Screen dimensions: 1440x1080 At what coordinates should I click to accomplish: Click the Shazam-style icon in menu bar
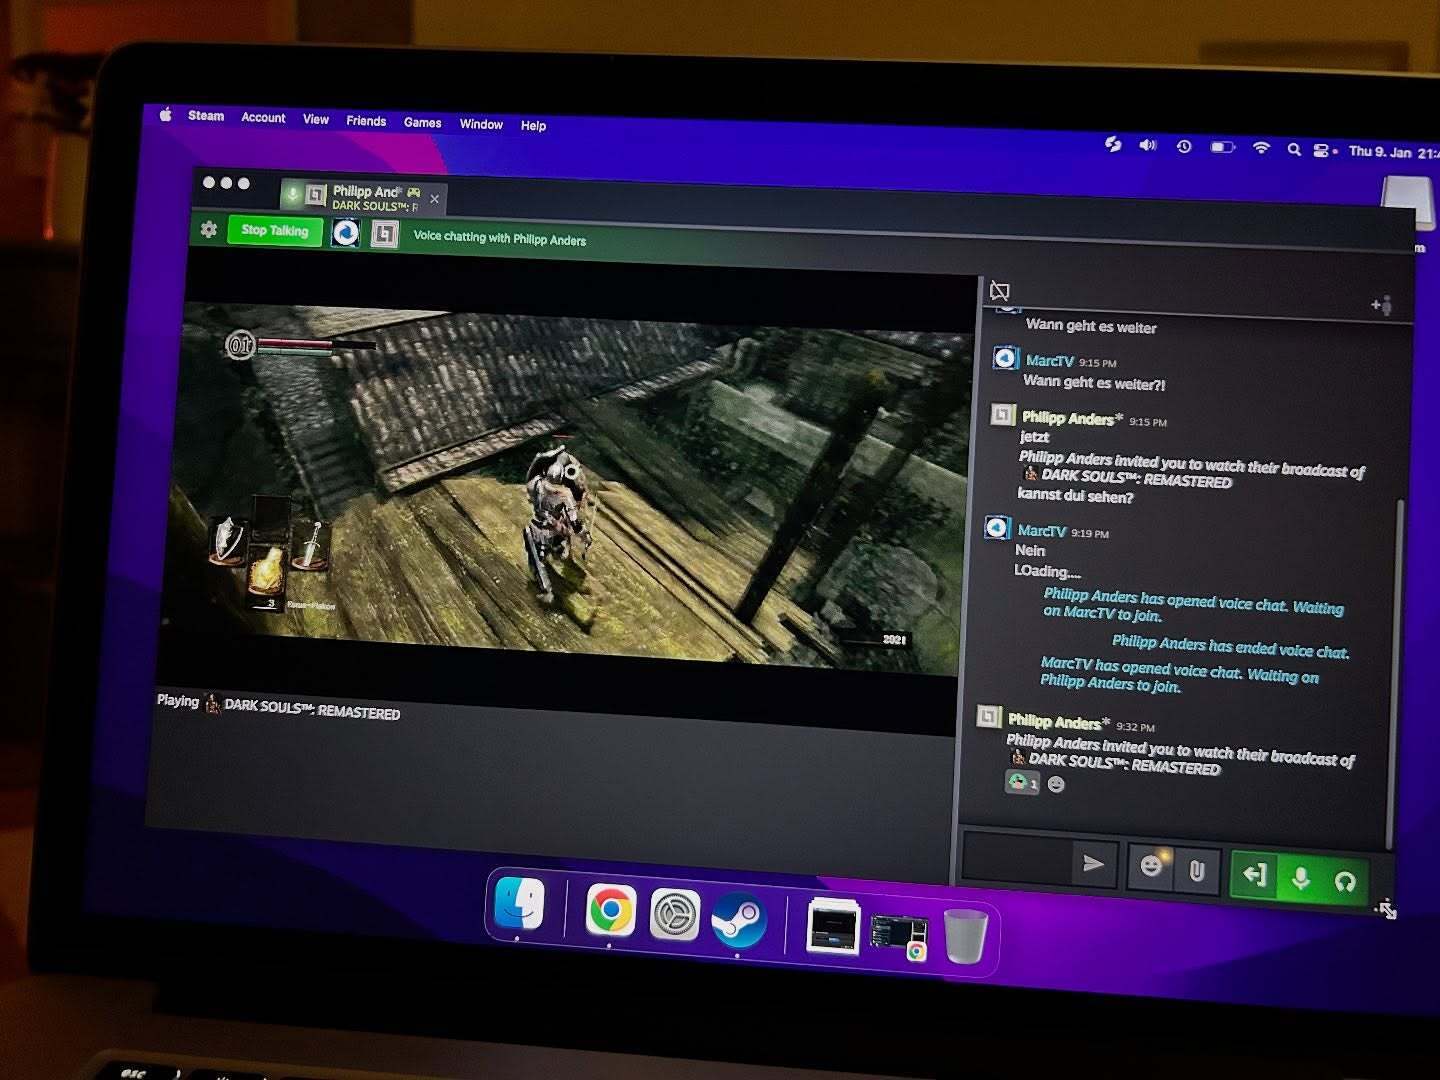pos(1113,144)
